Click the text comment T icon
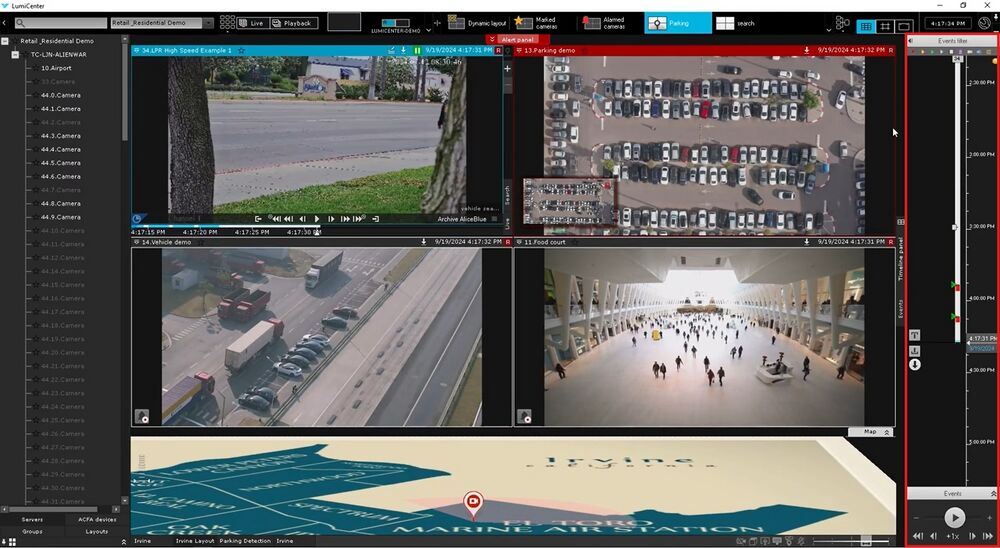1000x548 pixels. point(915,335)
